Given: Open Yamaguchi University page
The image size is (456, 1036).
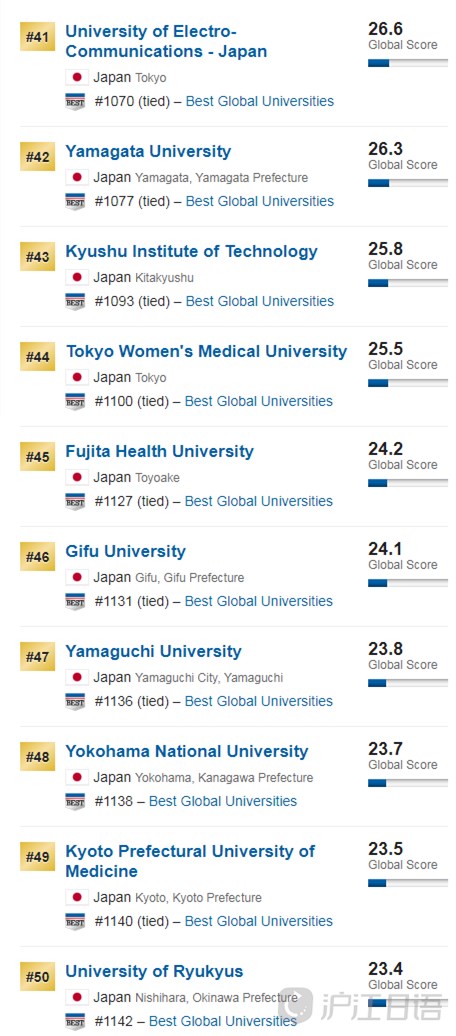Looking at the screenshot, I should pos(153,651).
